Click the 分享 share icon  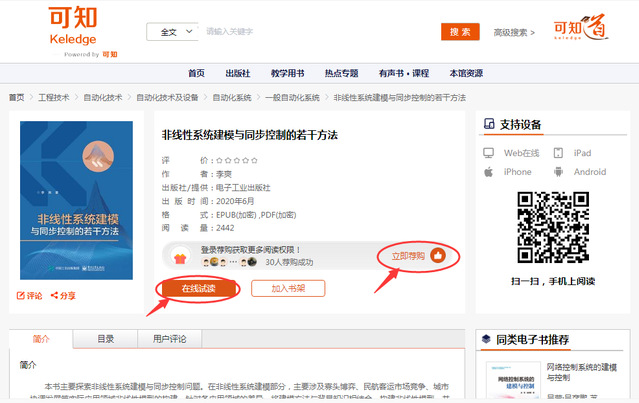click(x=53, y=296)
